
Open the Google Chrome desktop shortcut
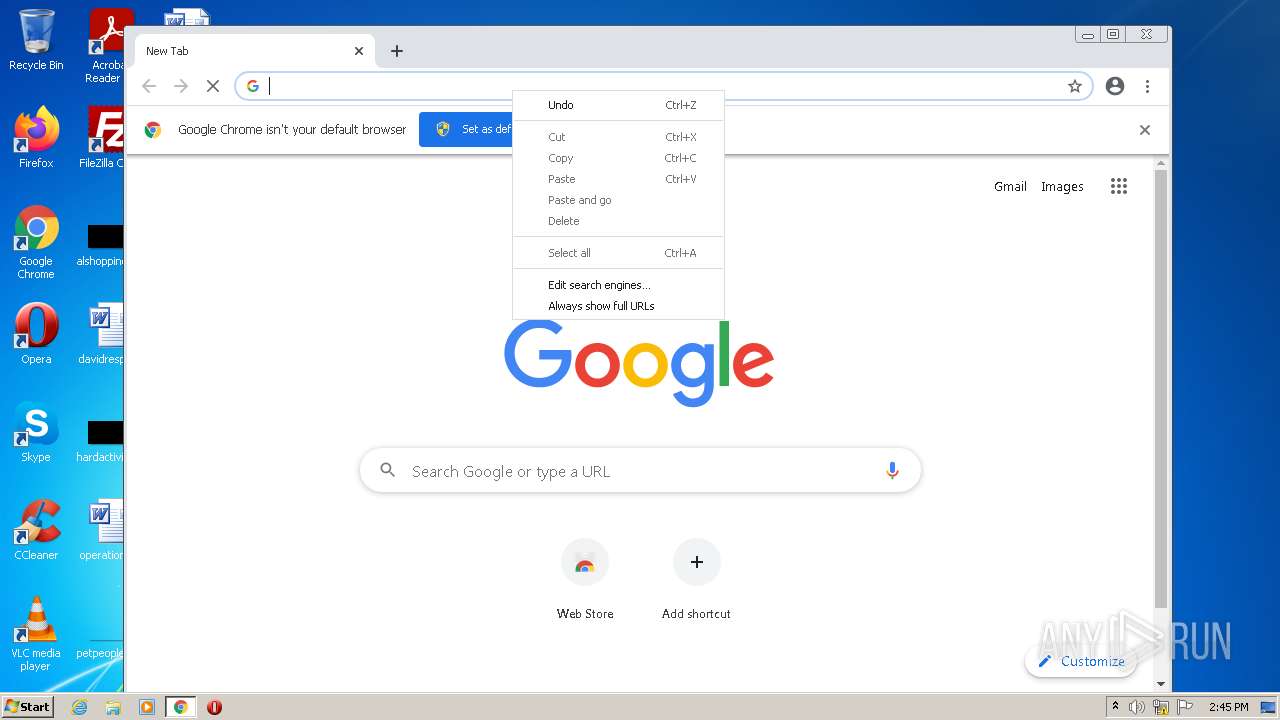pos(36,242)
